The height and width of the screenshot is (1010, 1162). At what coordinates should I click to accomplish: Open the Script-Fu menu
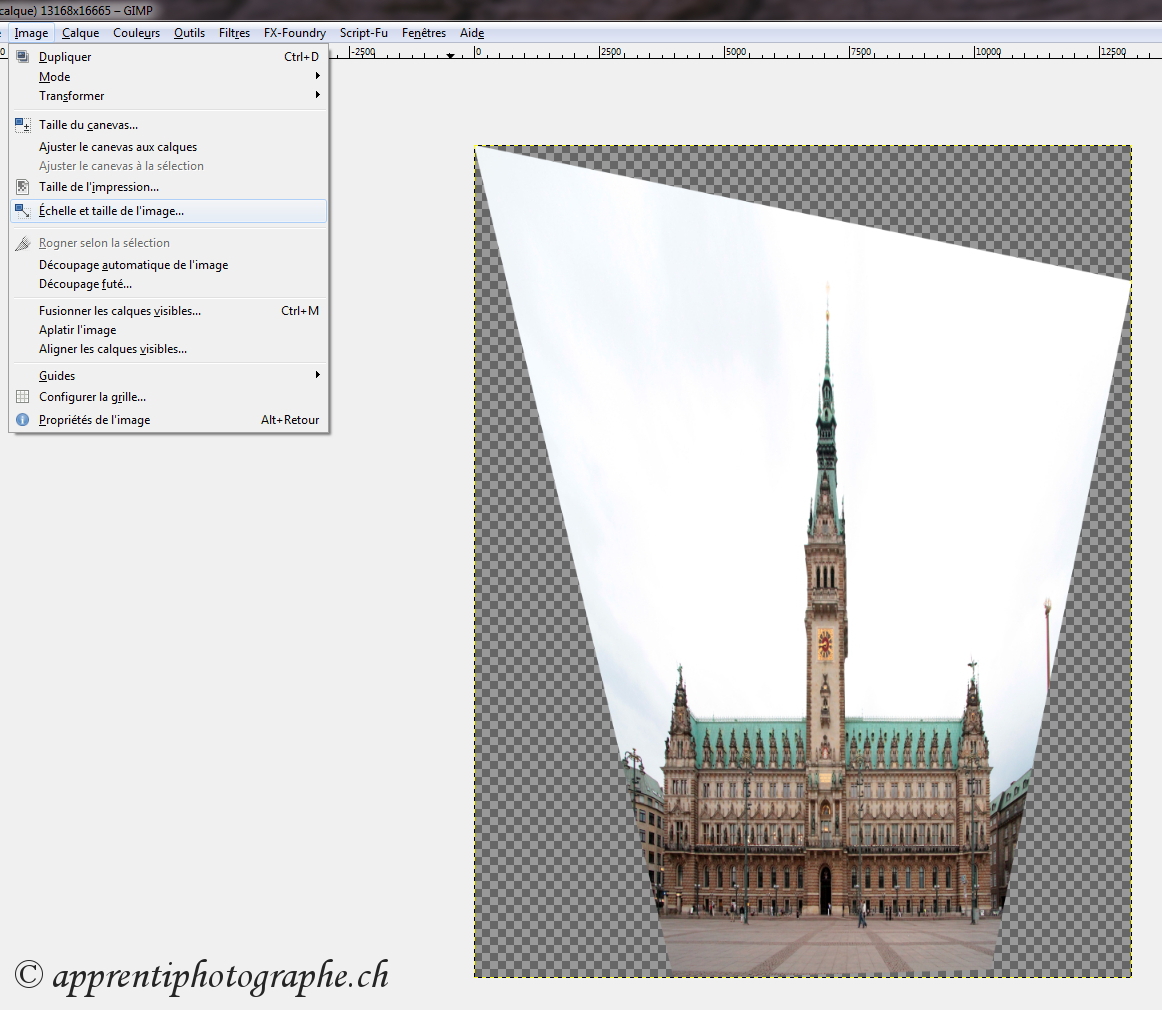(363, 33)
